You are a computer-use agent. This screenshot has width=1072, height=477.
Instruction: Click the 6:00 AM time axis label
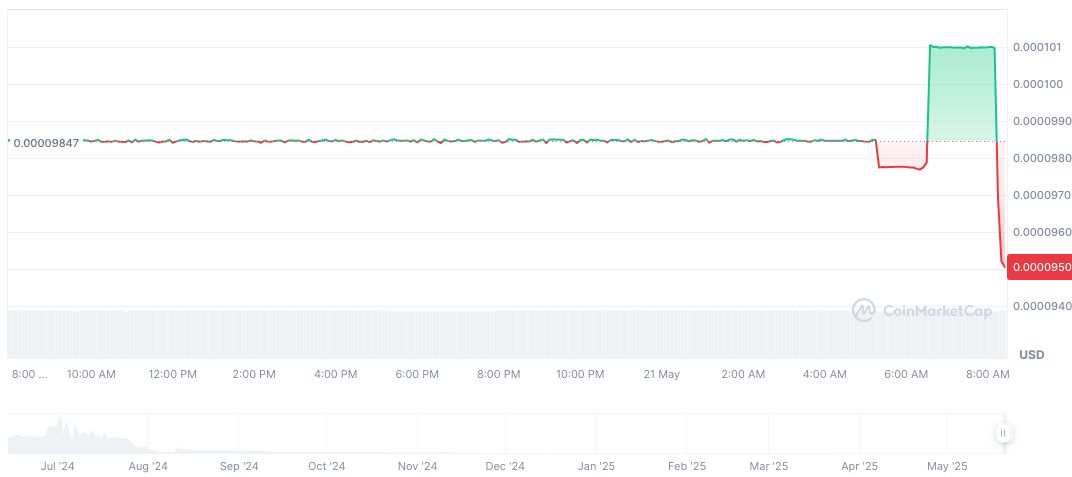(906, 374)
